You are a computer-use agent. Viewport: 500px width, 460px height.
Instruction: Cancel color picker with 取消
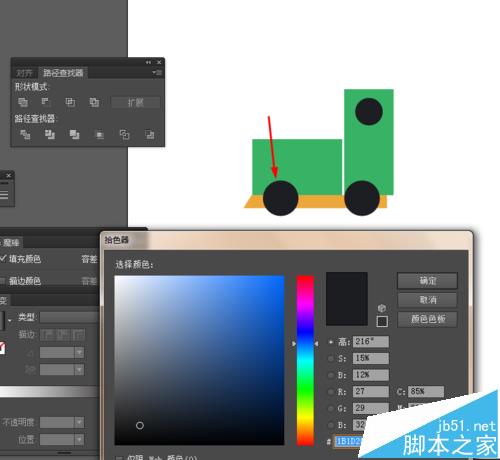[x=427, y=300]
